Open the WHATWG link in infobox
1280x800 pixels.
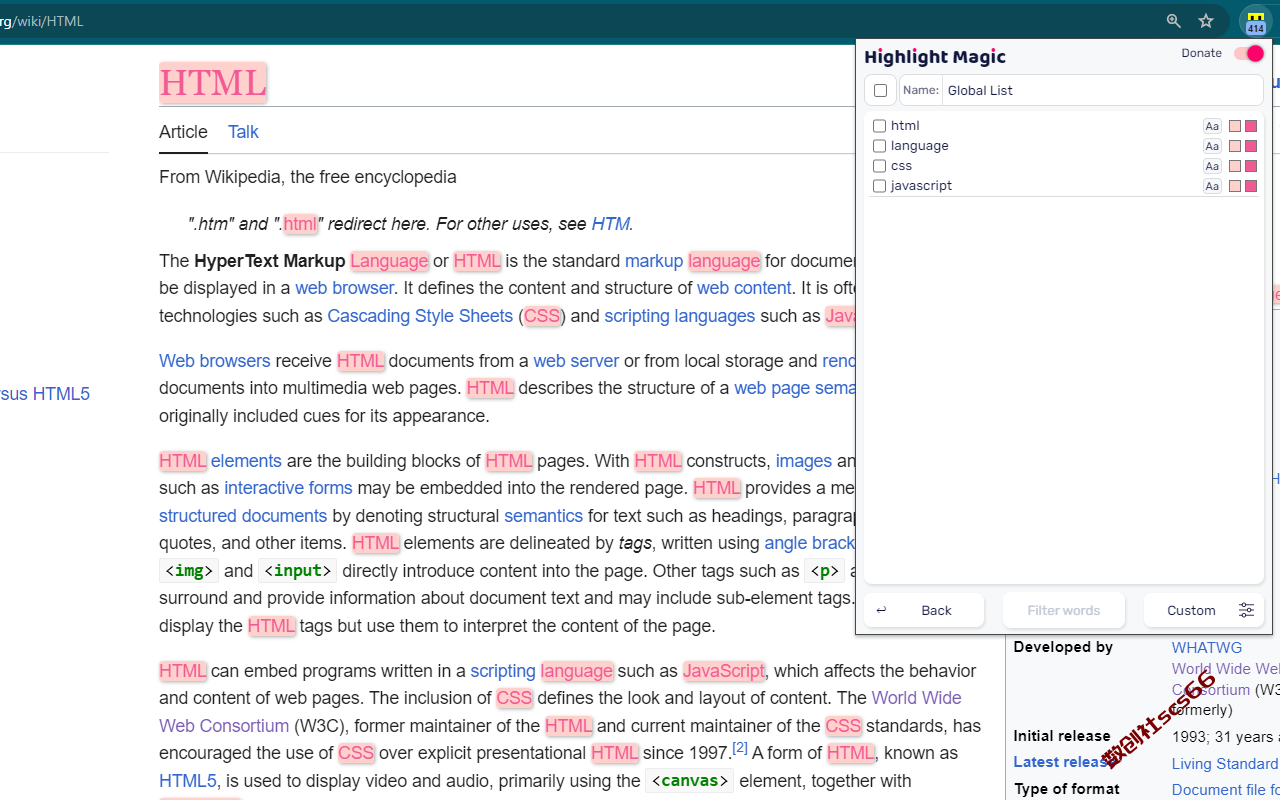point(1207,648)
